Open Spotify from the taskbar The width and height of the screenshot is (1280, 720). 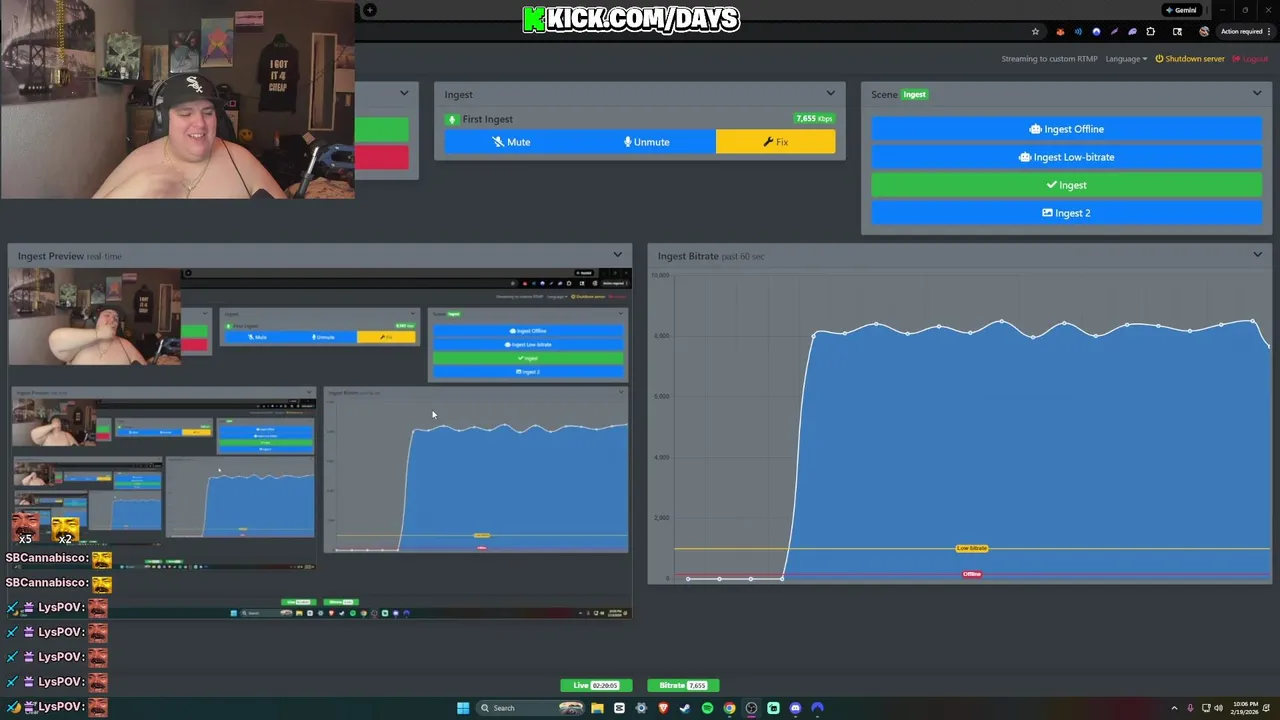(x=707, y=708)
